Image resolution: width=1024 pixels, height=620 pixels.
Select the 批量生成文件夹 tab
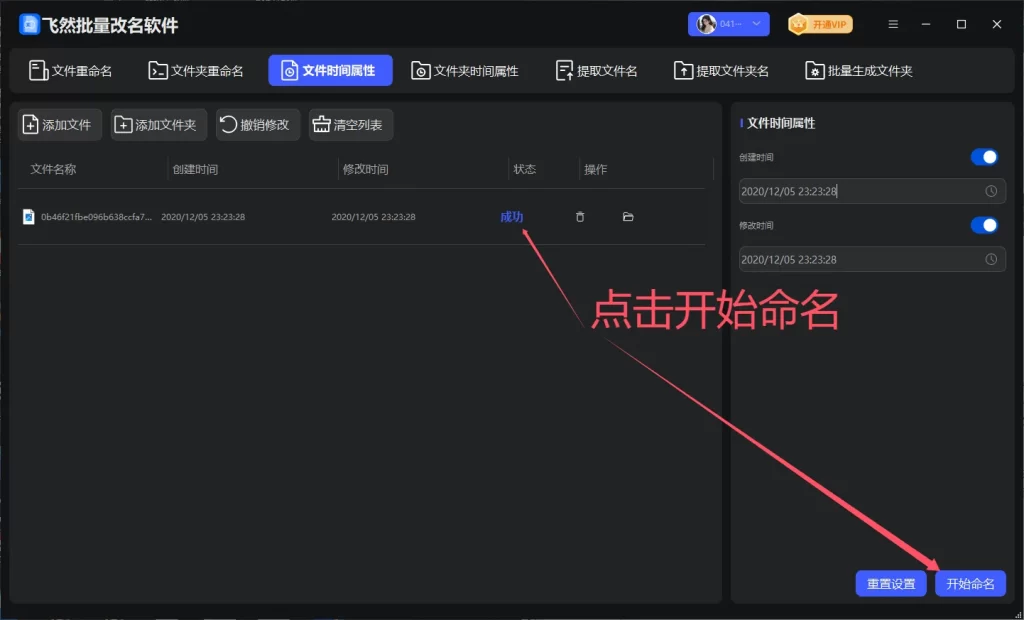pyautogui.click(x=859, y=71)
